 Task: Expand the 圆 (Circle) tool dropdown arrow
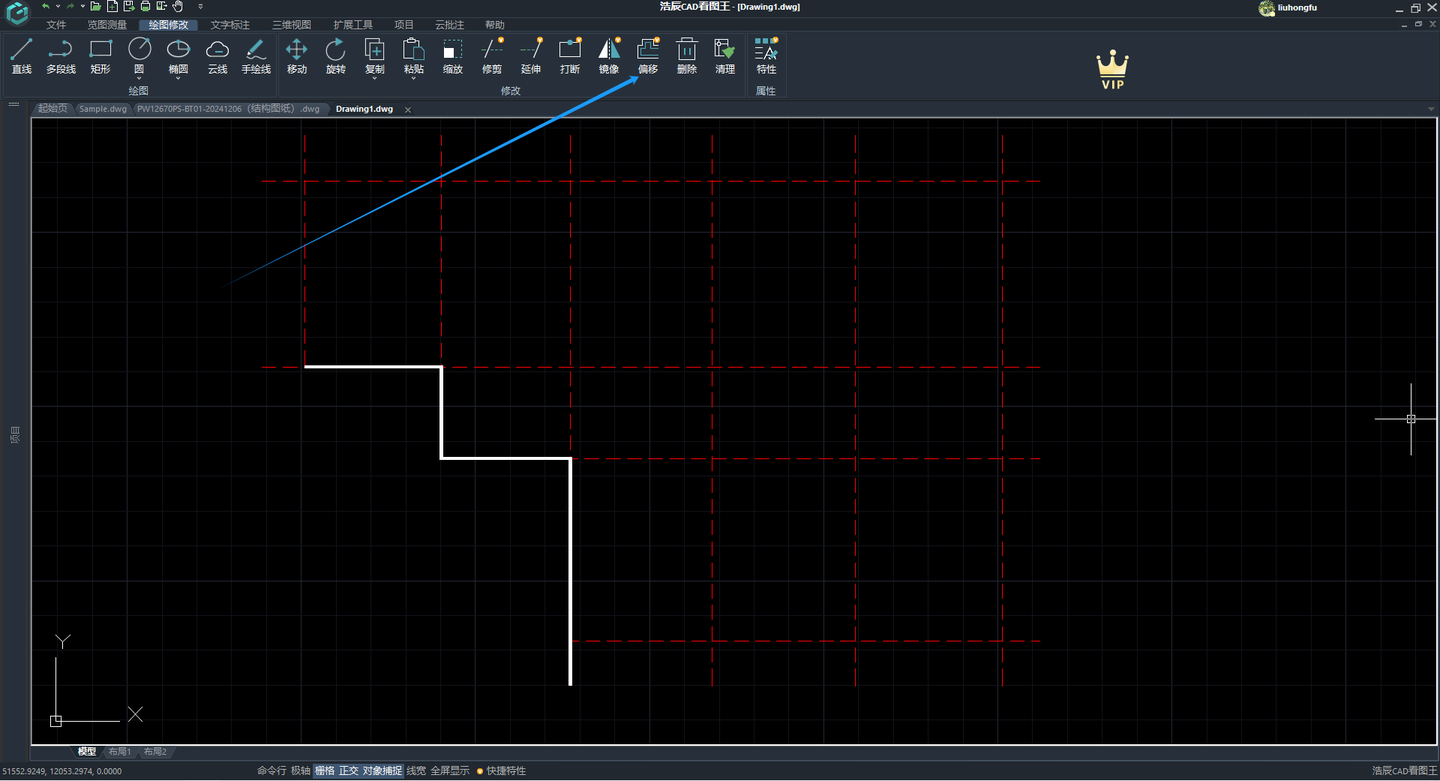coord(139,79)
